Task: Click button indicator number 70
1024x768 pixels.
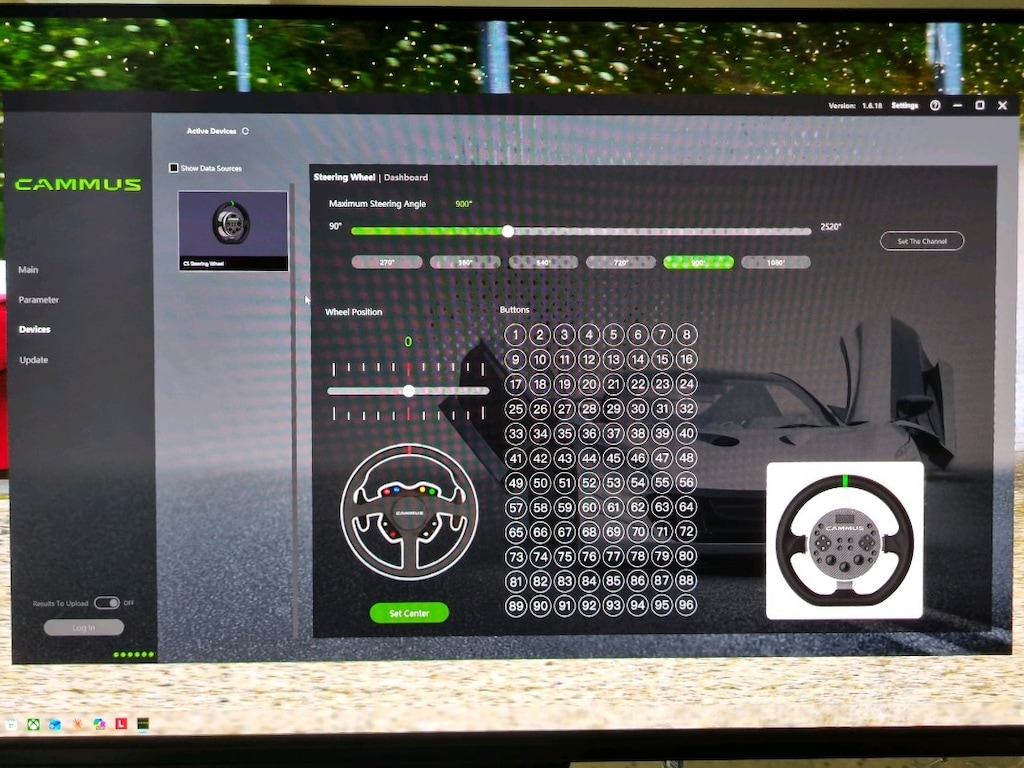Action: coord(638,532)
